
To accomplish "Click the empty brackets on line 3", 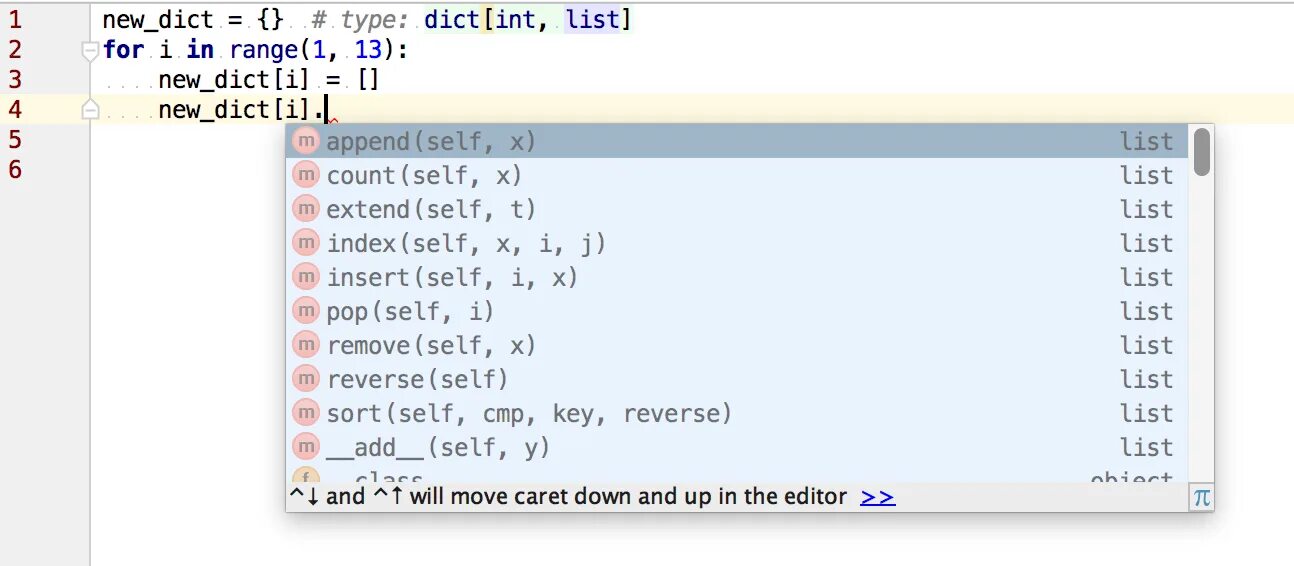I will 368,80.
